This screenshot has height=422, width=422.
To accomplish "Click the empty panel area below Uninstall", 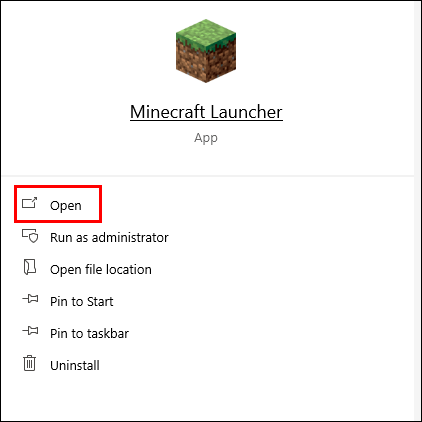I will (x=207, y=397).
